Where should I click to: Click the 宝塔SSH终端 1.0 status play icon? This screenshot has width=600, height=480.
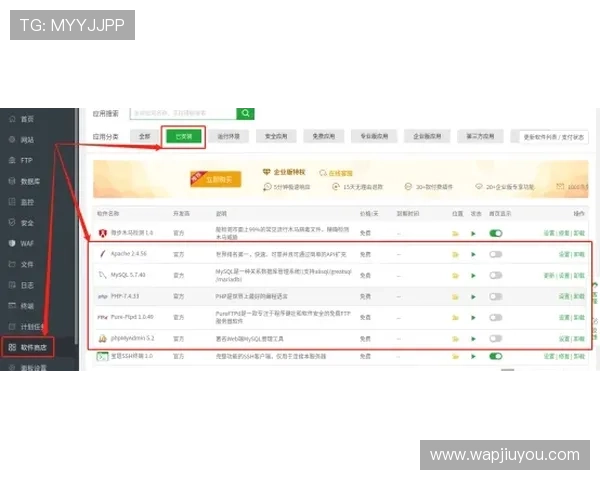click(x=473, y=356)
